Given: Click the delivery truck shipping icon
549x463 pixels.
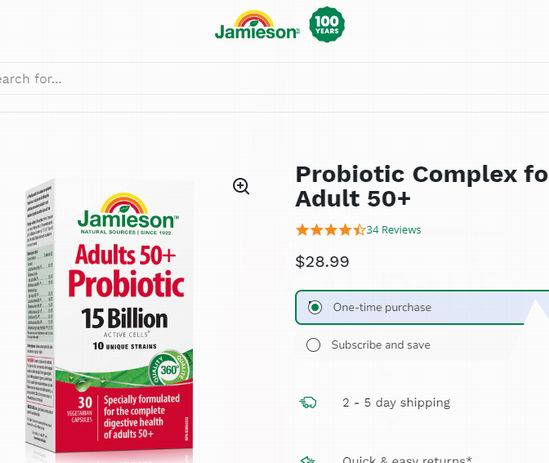Looking at the screenshot, I should pos(308,402).
